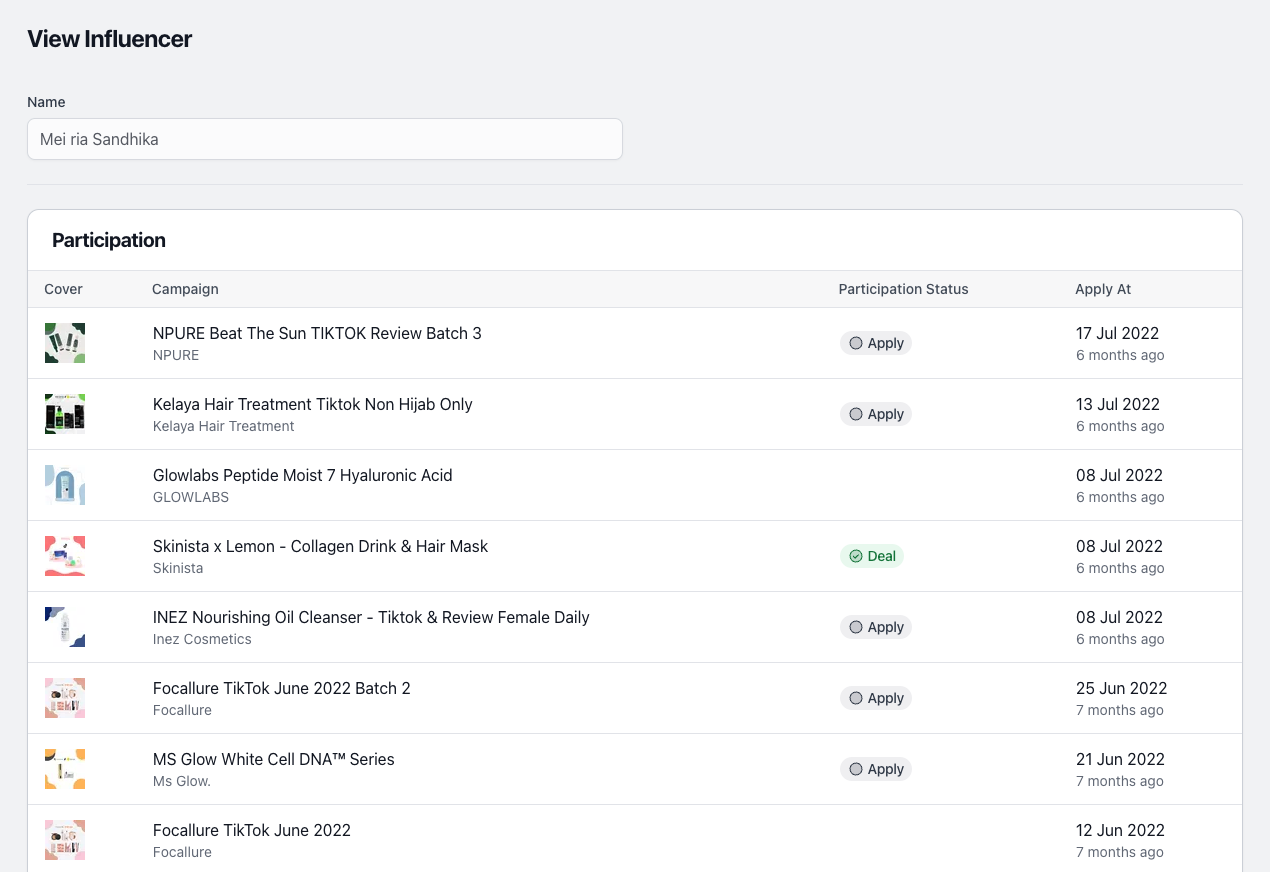Open Focallure TikTok June 2022 Batch 2 title
The image size is (1270, 872).
(282, 688)
